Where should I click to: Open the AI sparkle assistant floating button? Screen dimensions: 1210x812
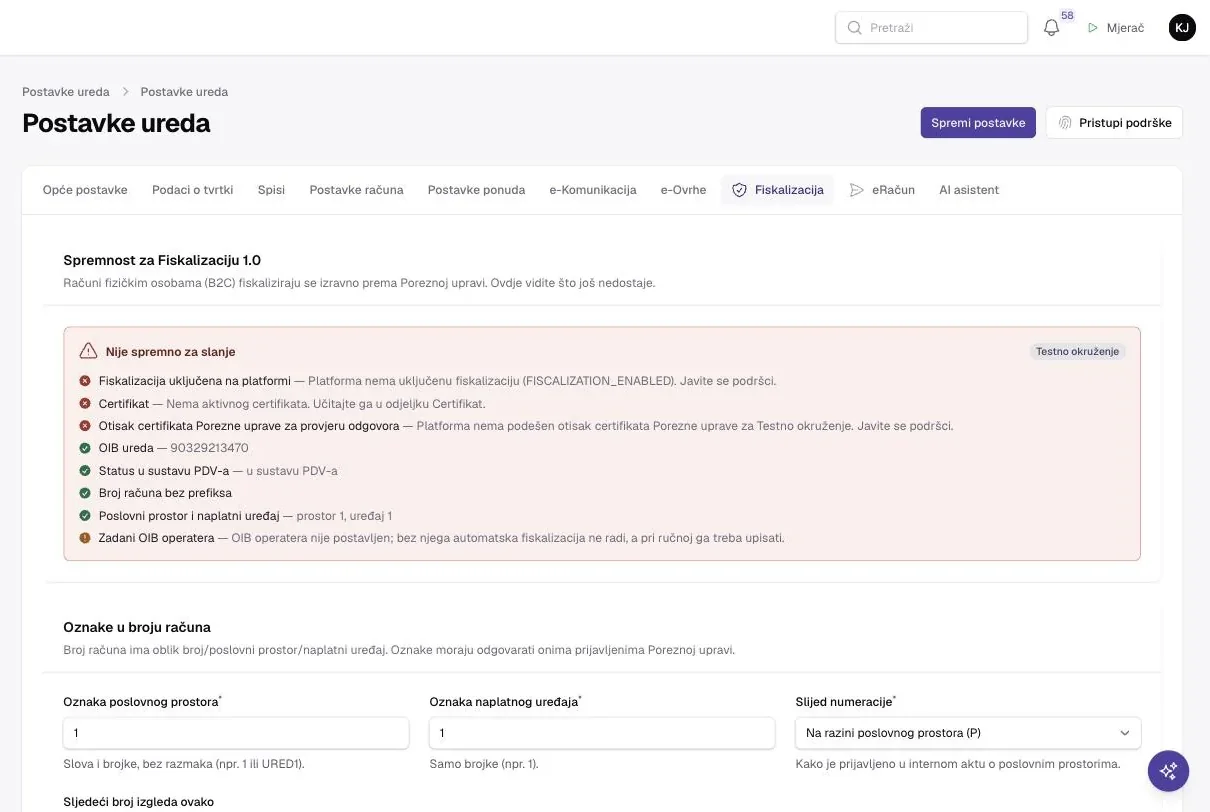coord(1168,771)
